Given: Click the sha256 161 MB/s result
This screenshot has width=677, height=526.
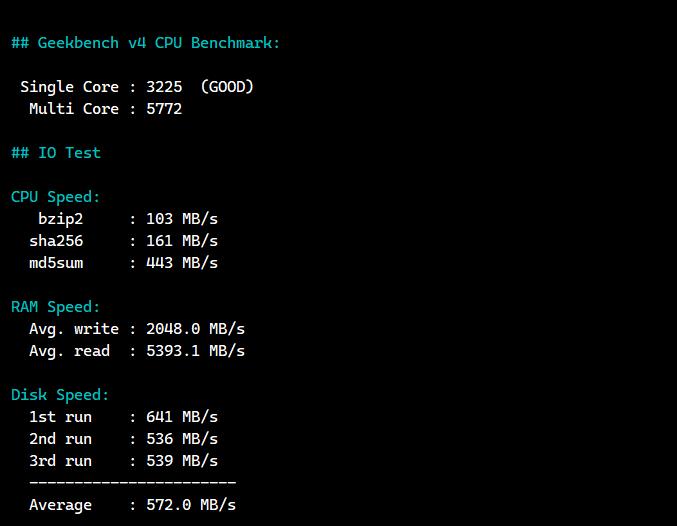Looking at the screenshot, I should coord(181,241).
